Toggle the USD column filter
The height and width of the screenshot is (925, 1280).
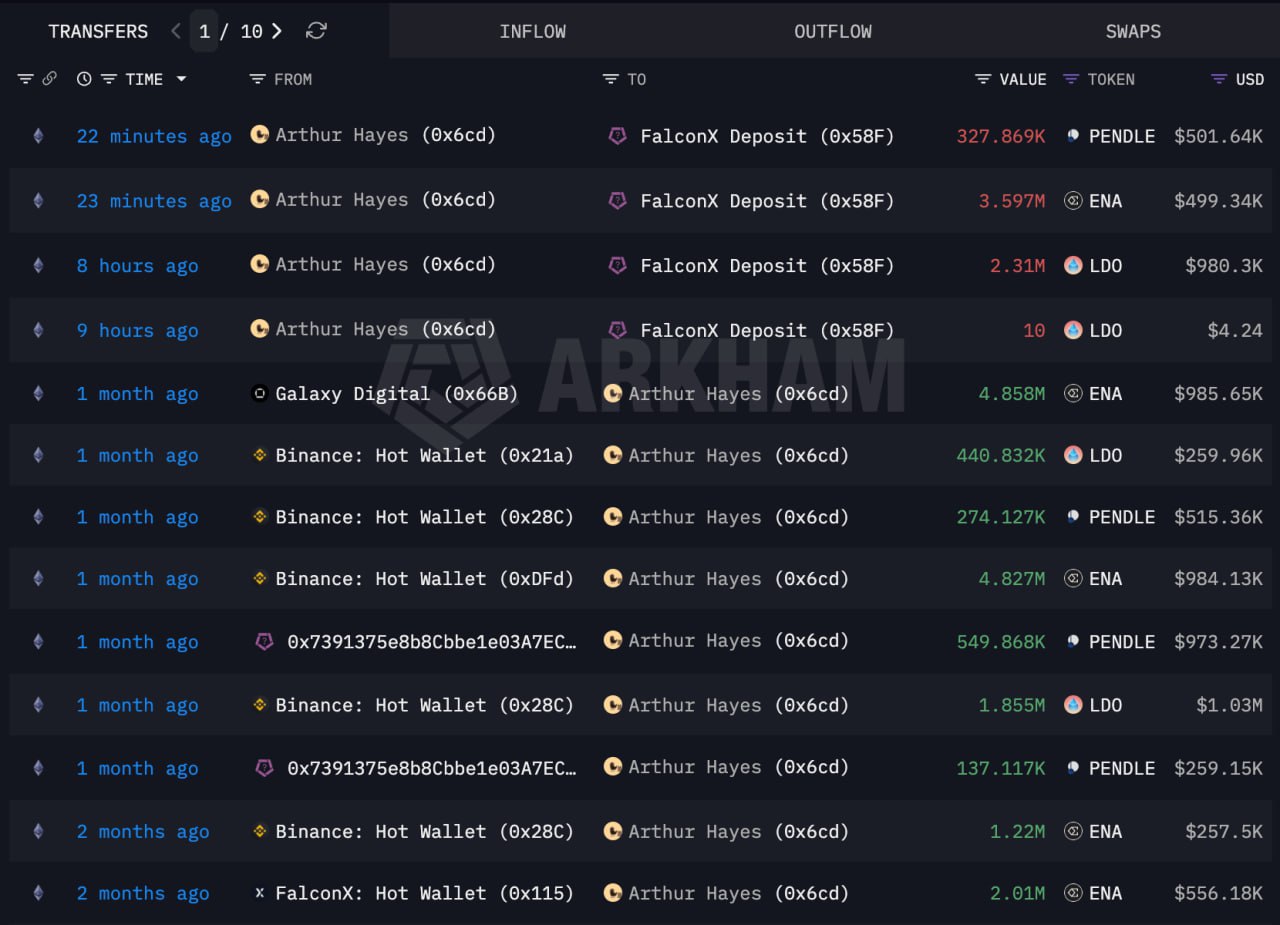tap(1218, 79)
